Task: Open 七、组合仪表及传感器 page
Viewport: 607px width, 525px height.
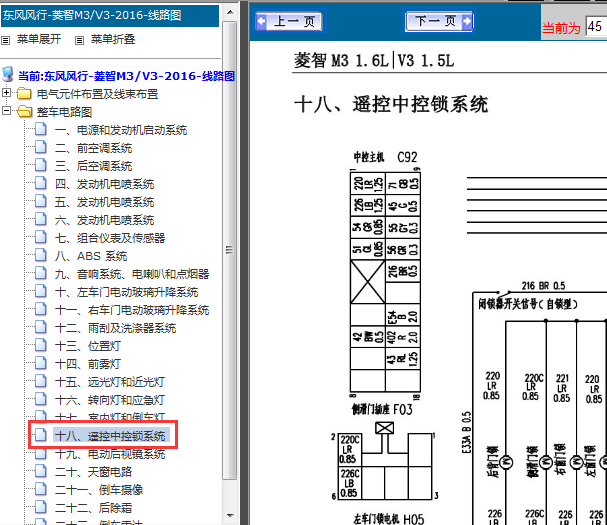Action: click(x=110, y=238)
